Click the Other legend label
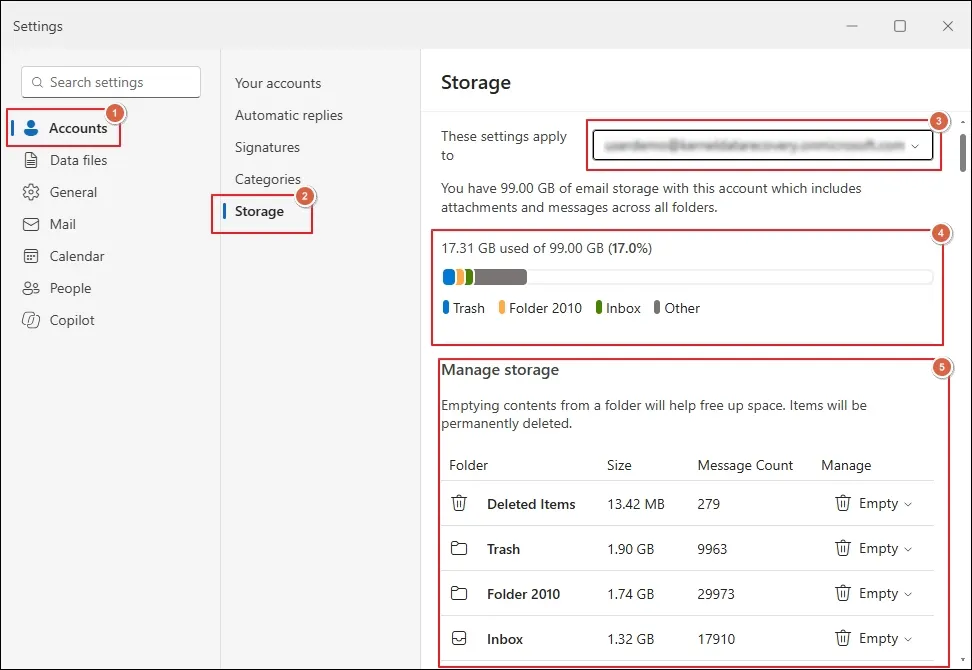Viewport: 972px width, 670px height. [x=676, y=308]
